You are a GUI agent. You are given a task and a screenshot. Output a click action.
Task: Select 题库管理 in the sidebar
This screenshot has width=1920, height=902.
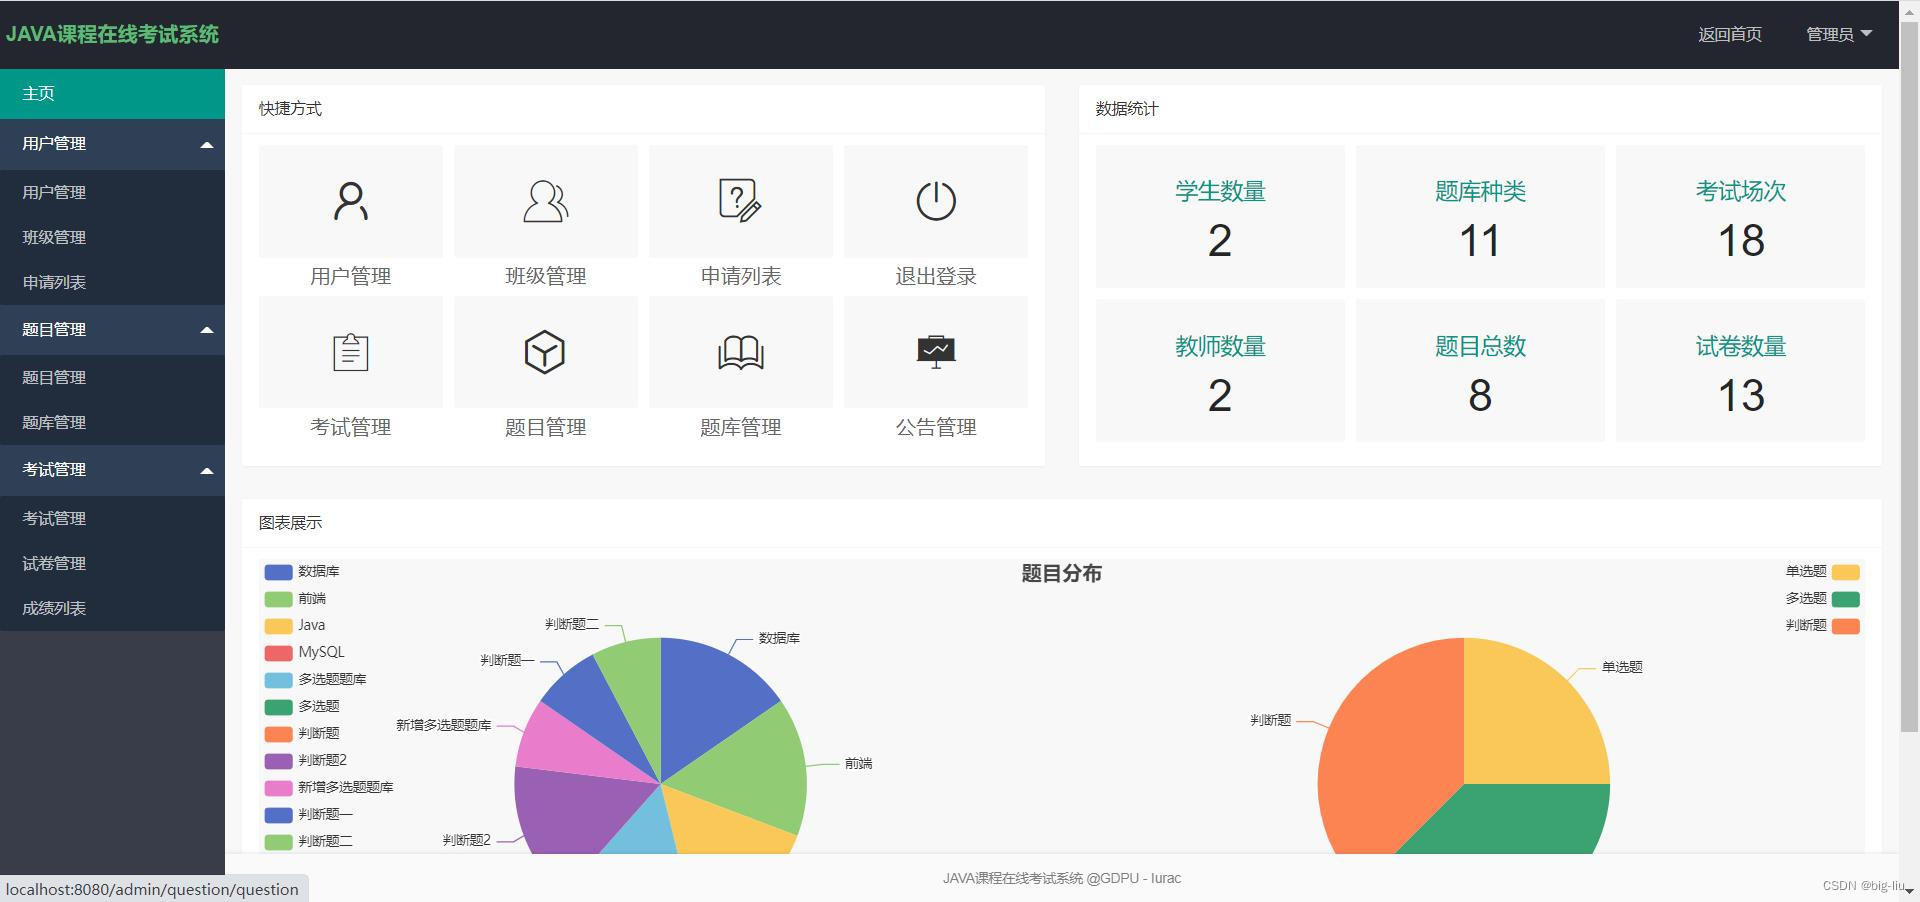[112, 422]
